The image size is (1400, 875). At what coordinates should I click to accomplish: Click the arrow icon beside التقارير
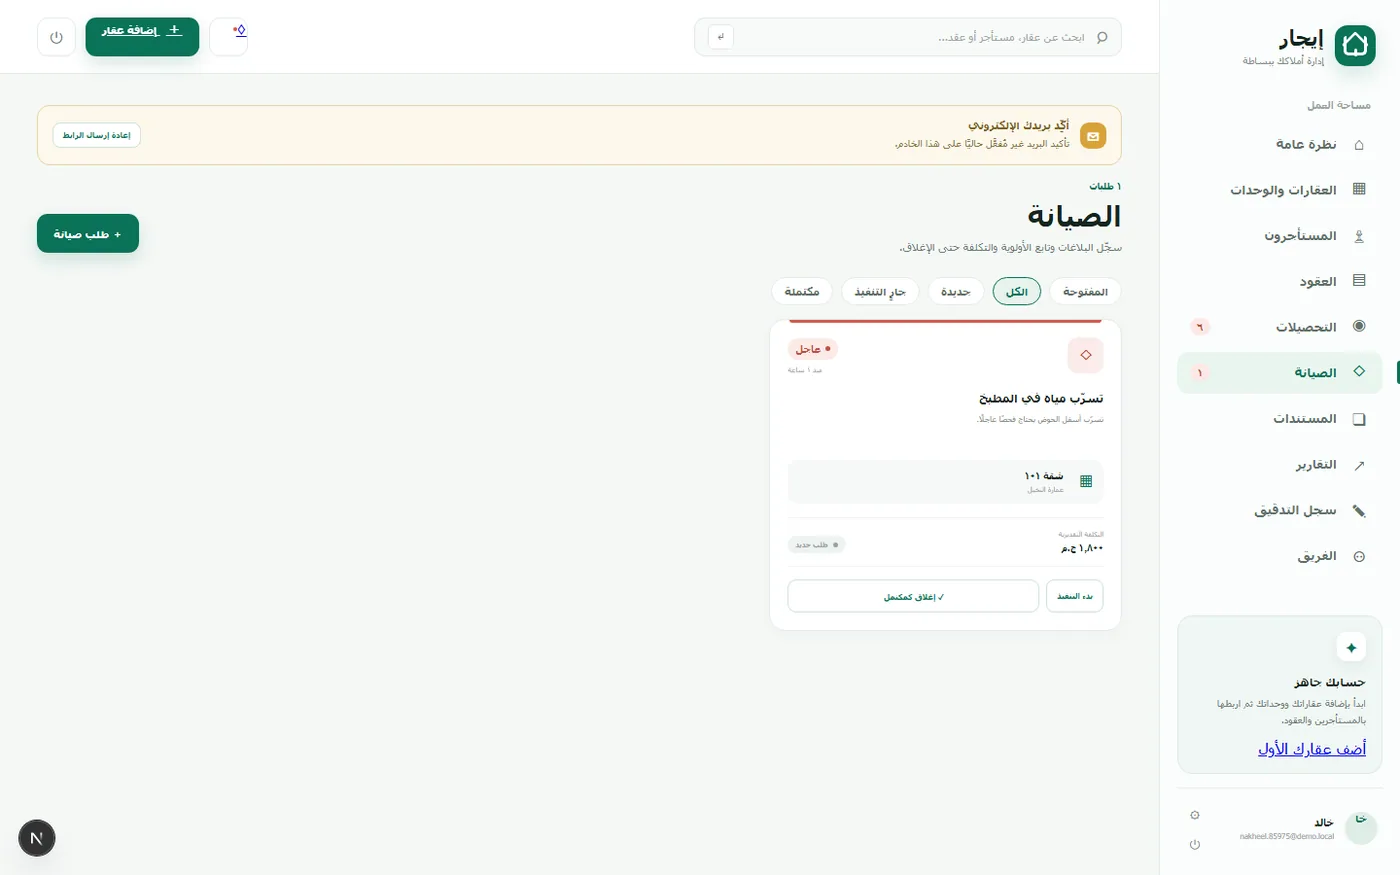1359,465
